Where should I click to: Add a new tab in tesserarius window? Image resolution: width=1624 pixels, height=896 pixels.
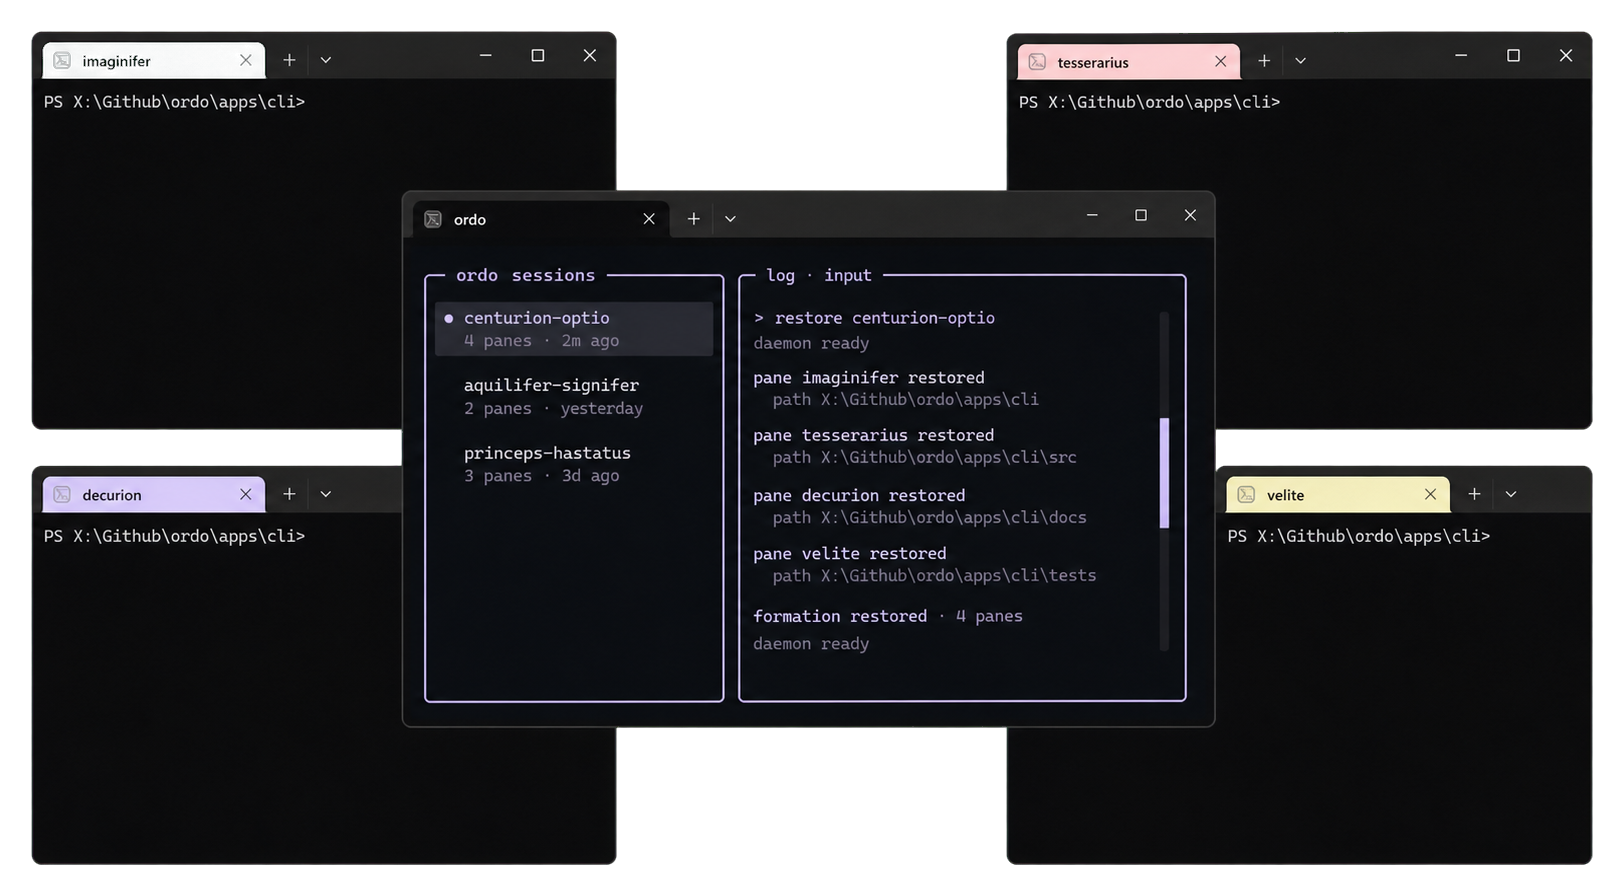[x=1264, y=61]
